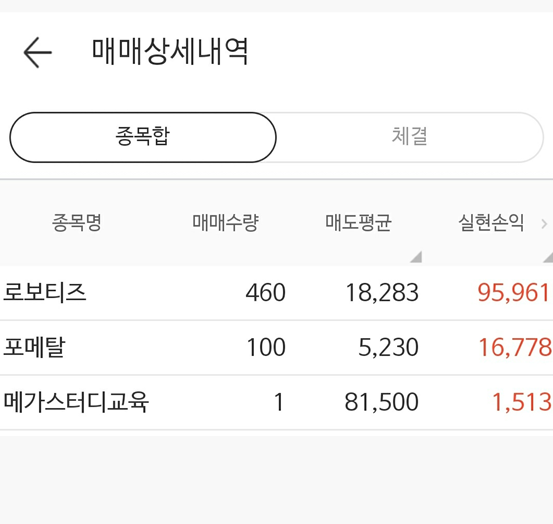Open the 로보티즈 stock row
Viewport: 553px width, 524px height.
coord(276,293)
